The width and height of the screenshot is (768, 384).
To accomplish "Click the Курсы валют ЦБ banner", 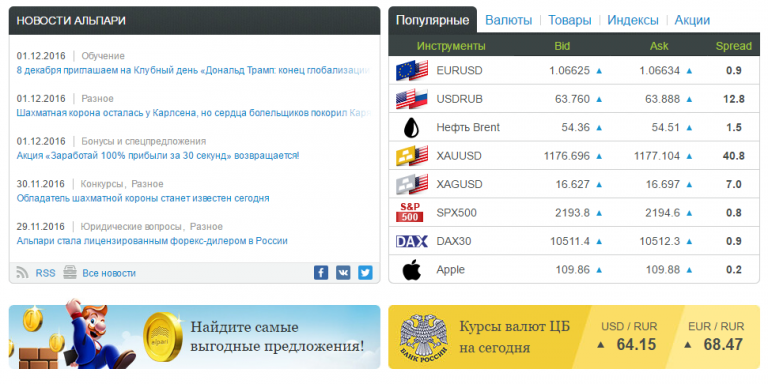I will tap(574, 337).
